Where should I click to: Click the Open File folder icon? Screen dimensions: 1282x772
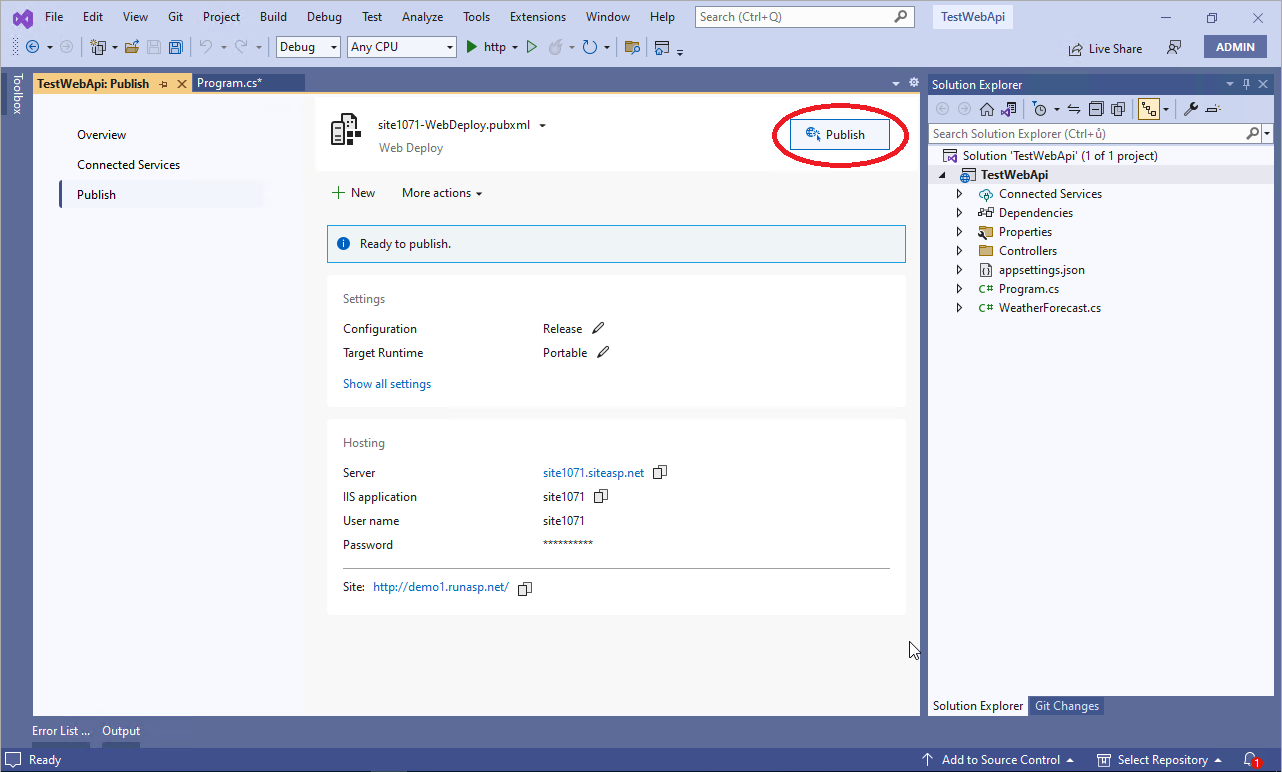[132, 47]
